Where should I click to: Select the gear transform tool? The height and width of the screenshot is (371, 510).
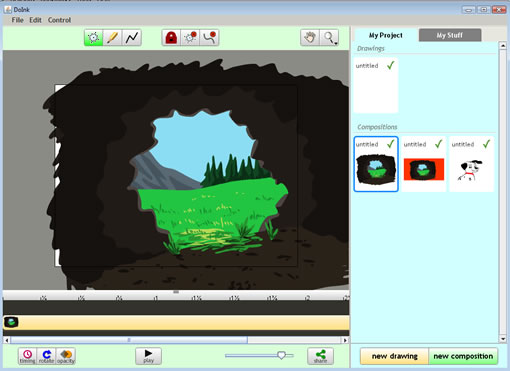tap(93, 37)
